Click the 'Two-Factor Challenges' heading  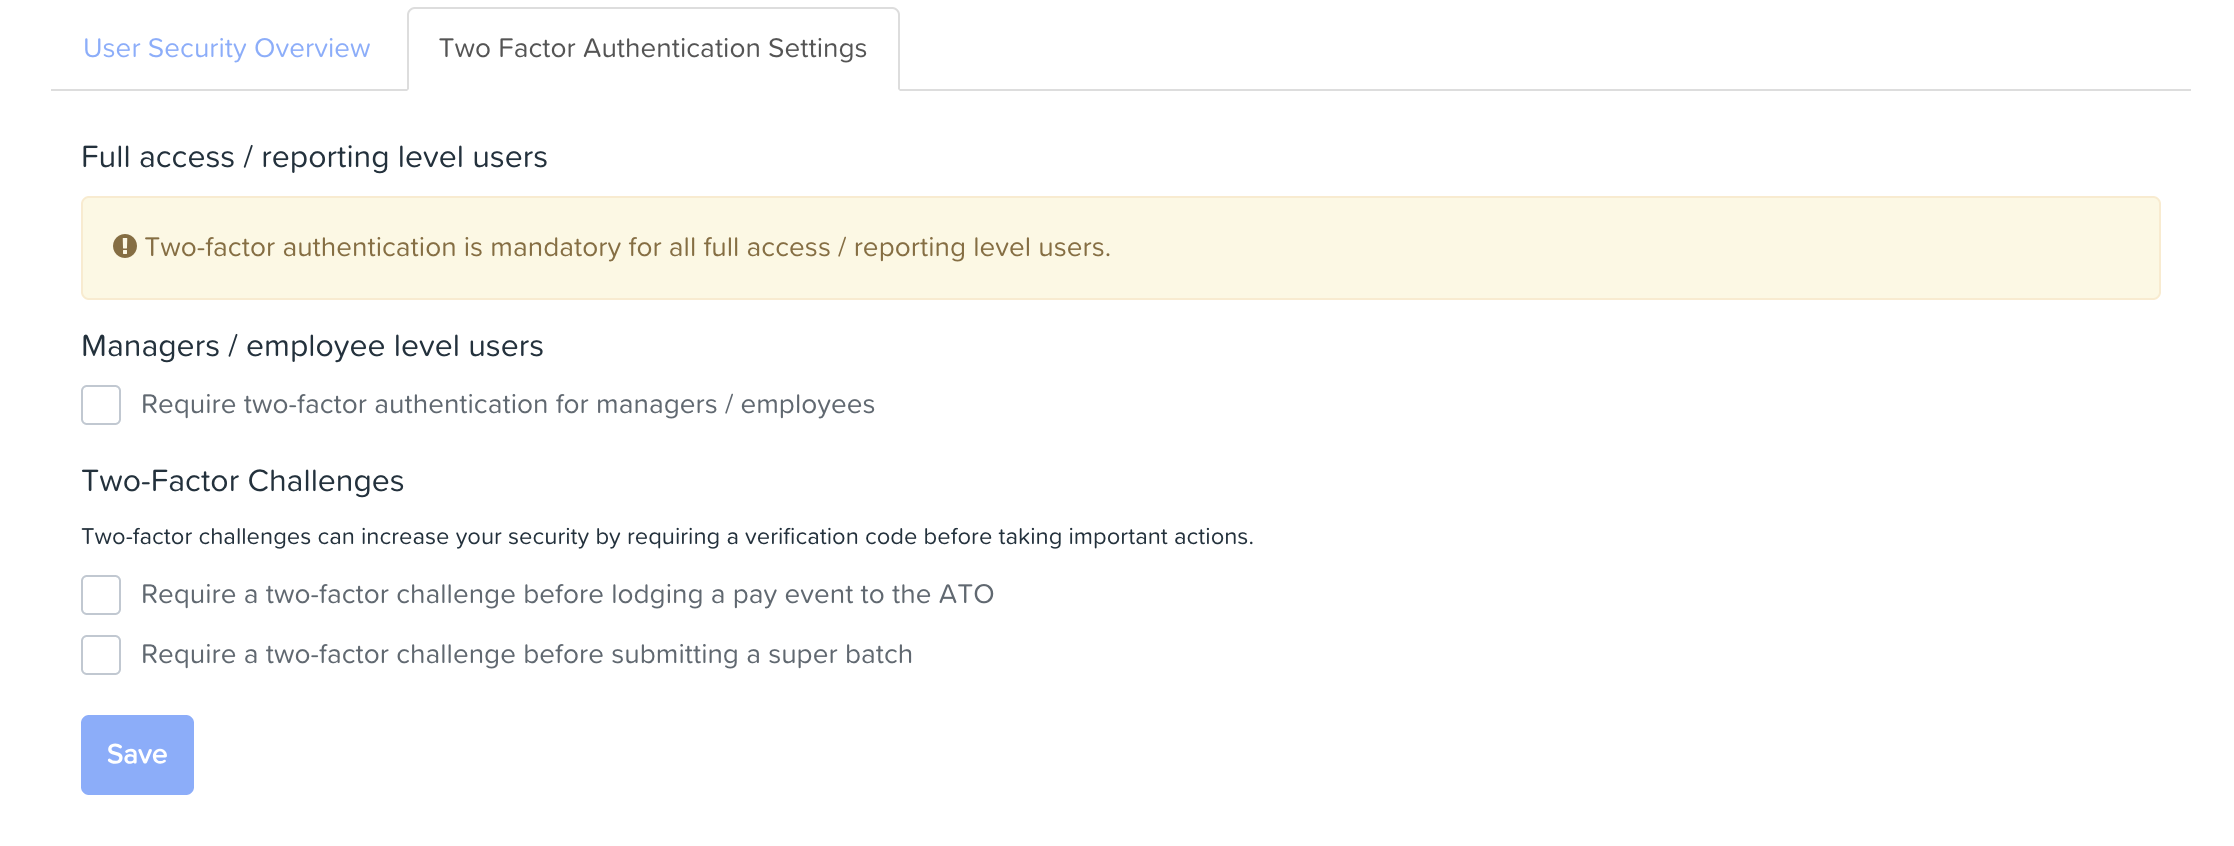(x=242, y=481)
